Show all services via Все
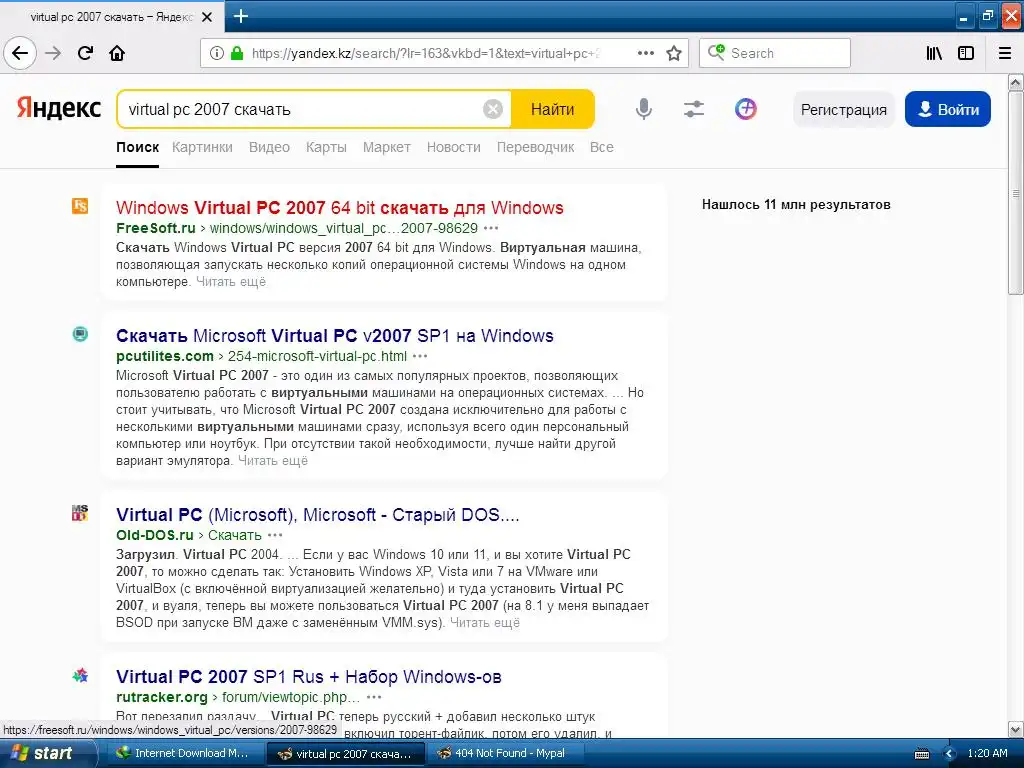Viewport: 1024px width, 768px height. [601, 147]
